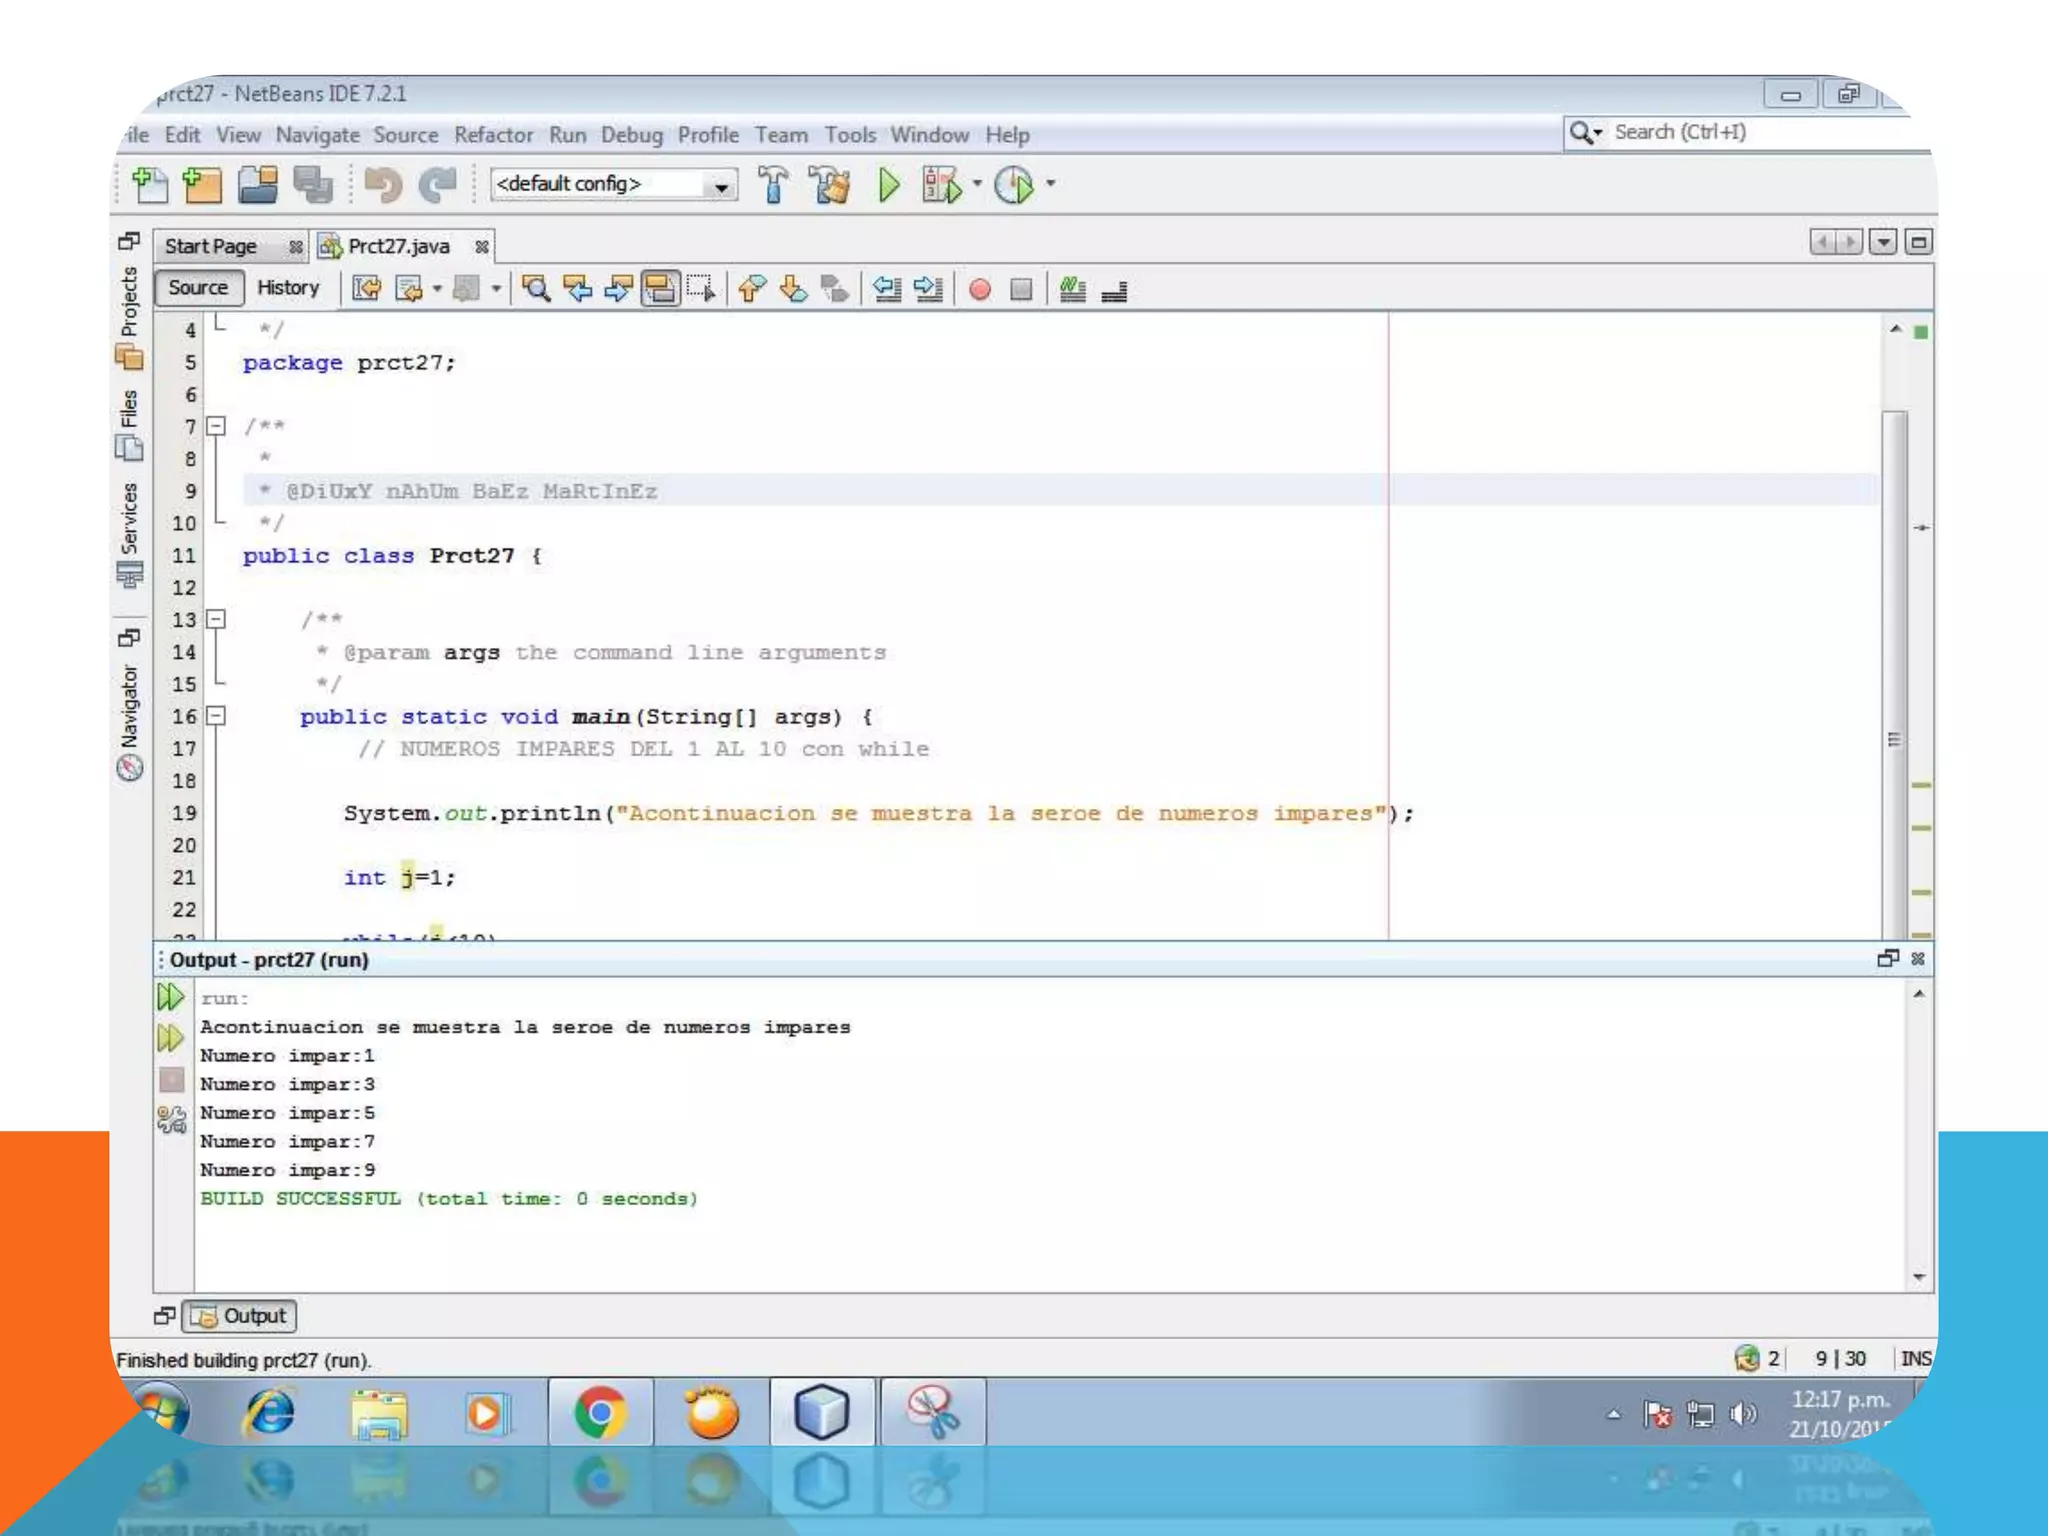Collapse the main method fold at line 16
The width and height of the screenshot is (2048, 1536).
(x=216, y=716)
